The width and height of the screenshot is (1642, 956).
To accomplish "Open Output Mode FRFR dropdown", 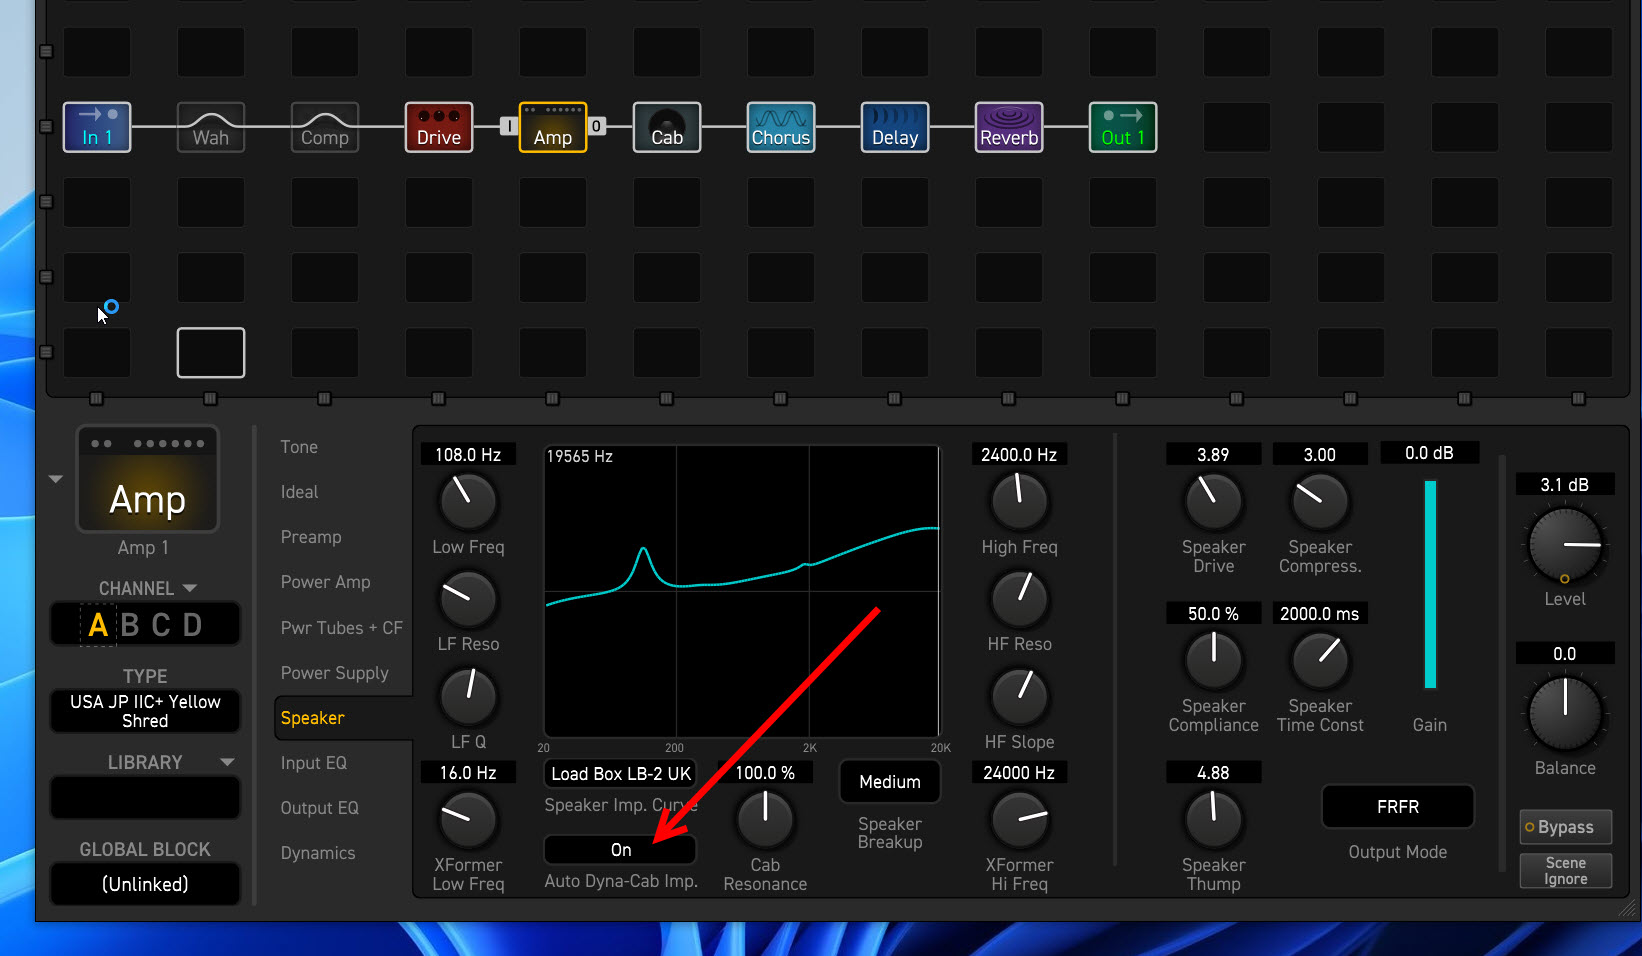I will [x=1397, y=807].
